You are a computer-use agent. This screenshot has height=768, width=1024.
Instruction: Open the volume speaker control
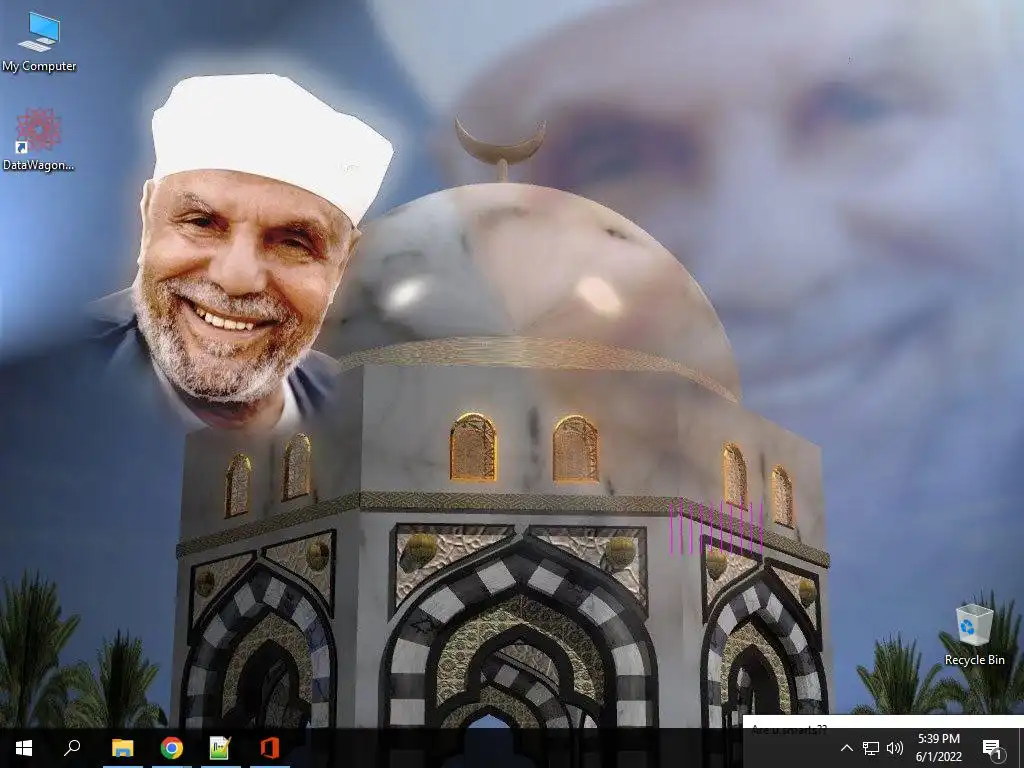point(895,748)
